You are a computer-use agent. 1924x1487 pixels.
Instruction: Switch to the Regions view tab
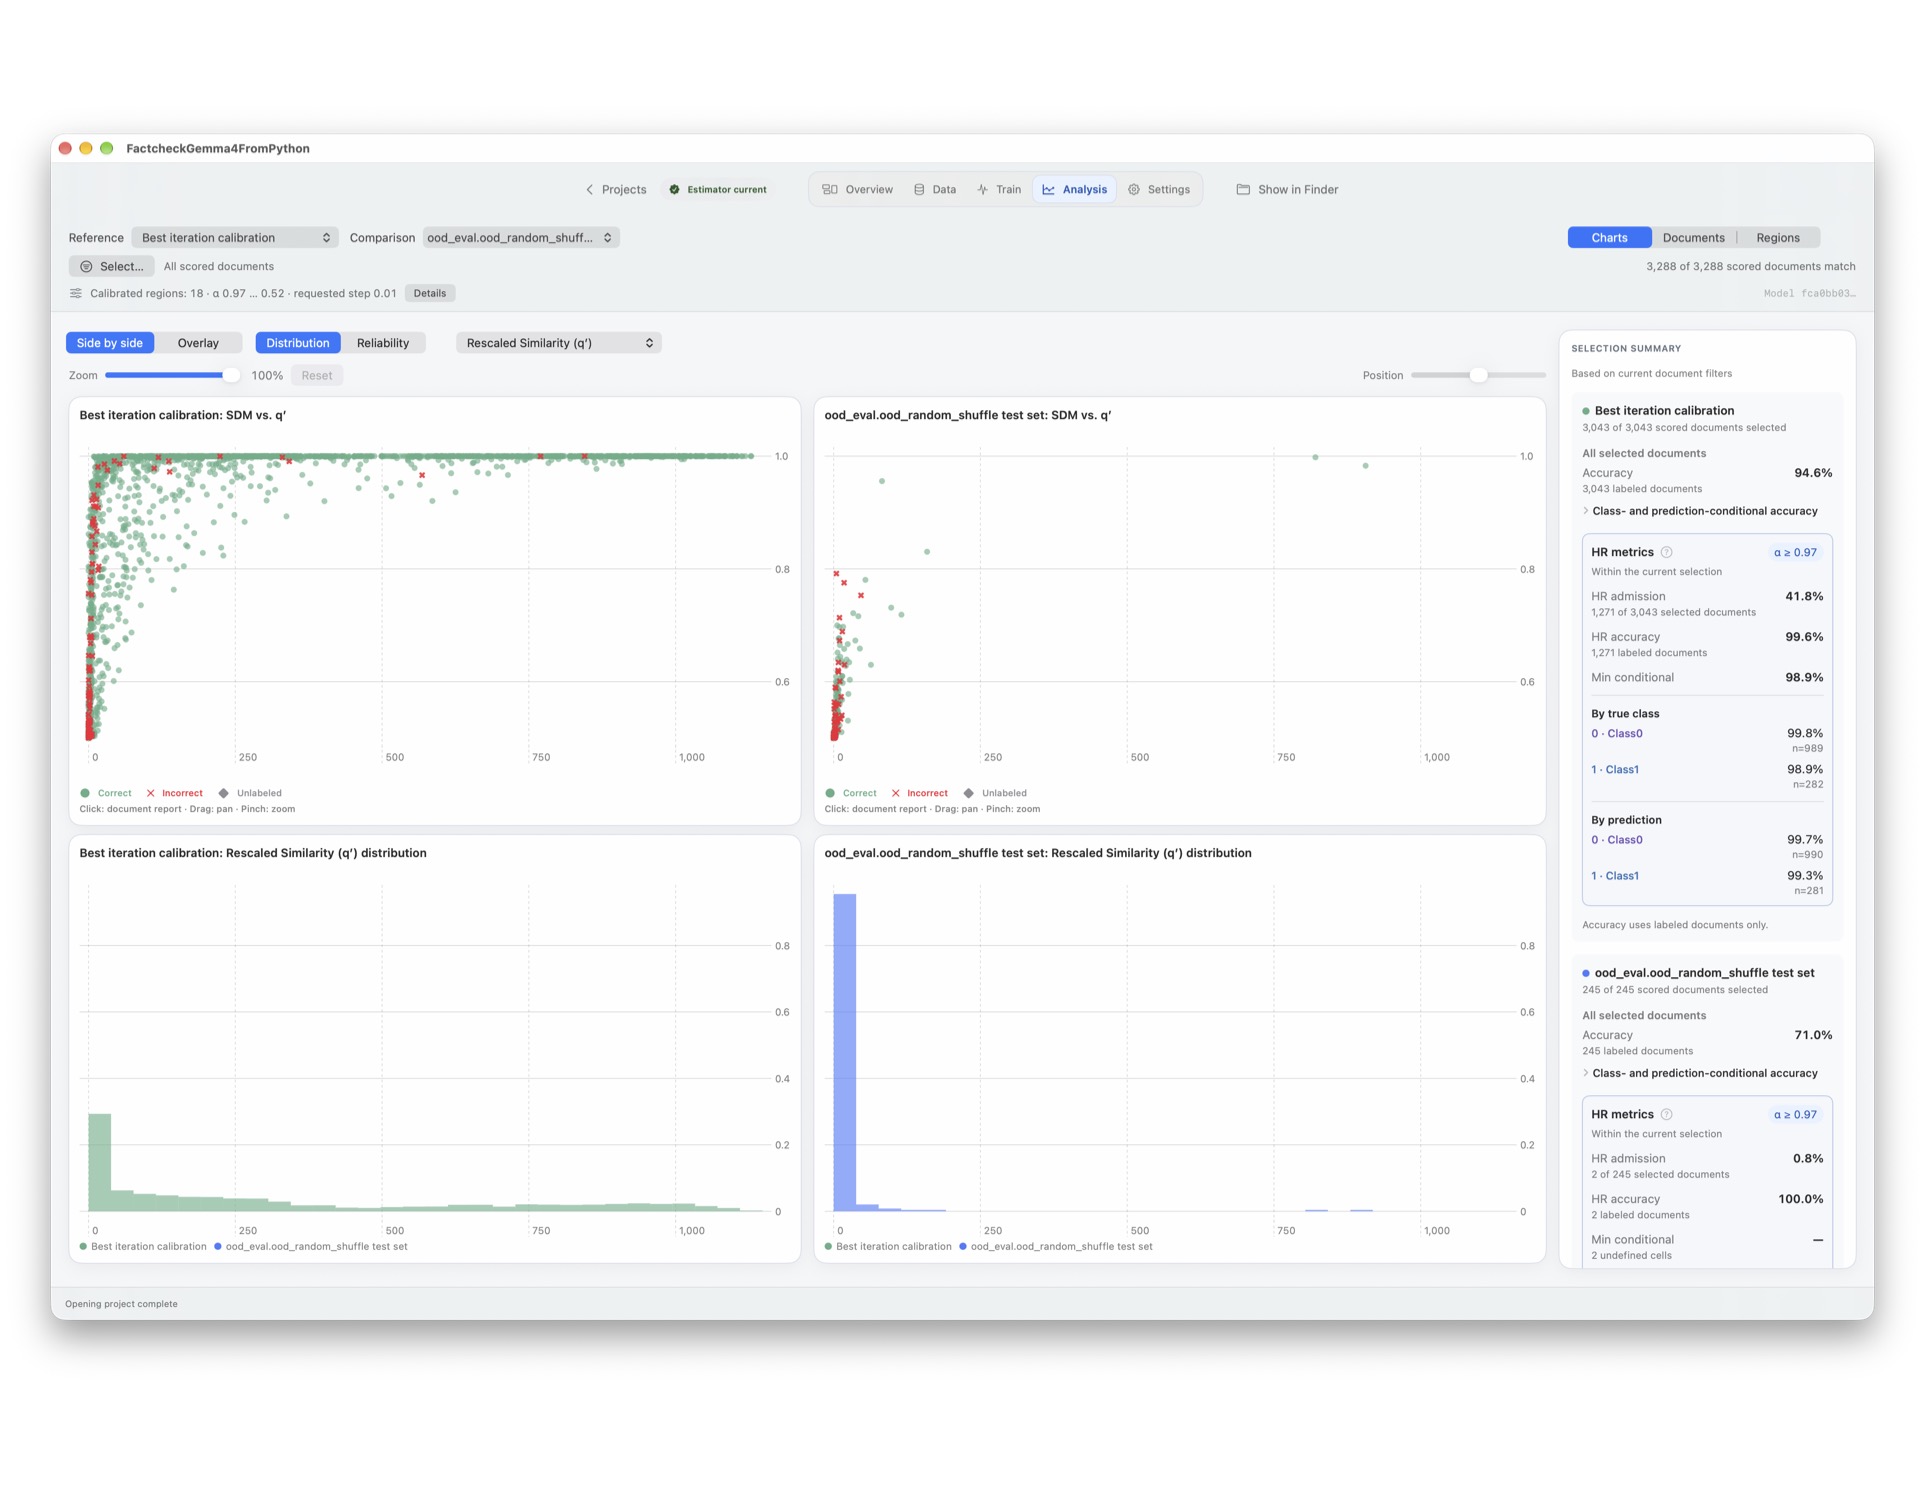coord(1777,238)
